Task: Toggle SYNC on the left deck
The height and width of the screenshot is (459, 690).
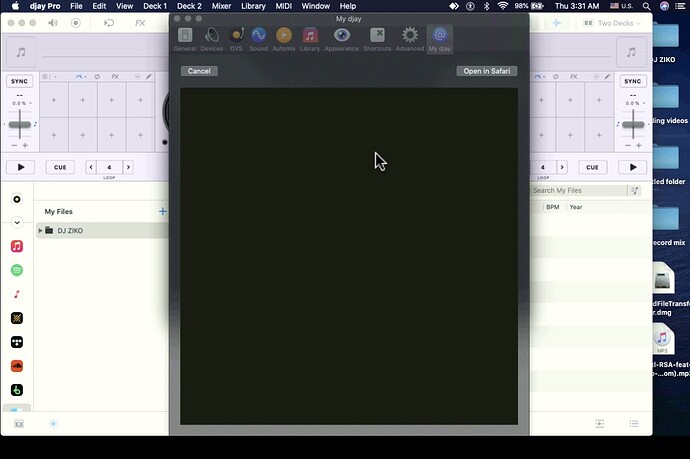Action: pyautogui.click(x=19, y=81)
